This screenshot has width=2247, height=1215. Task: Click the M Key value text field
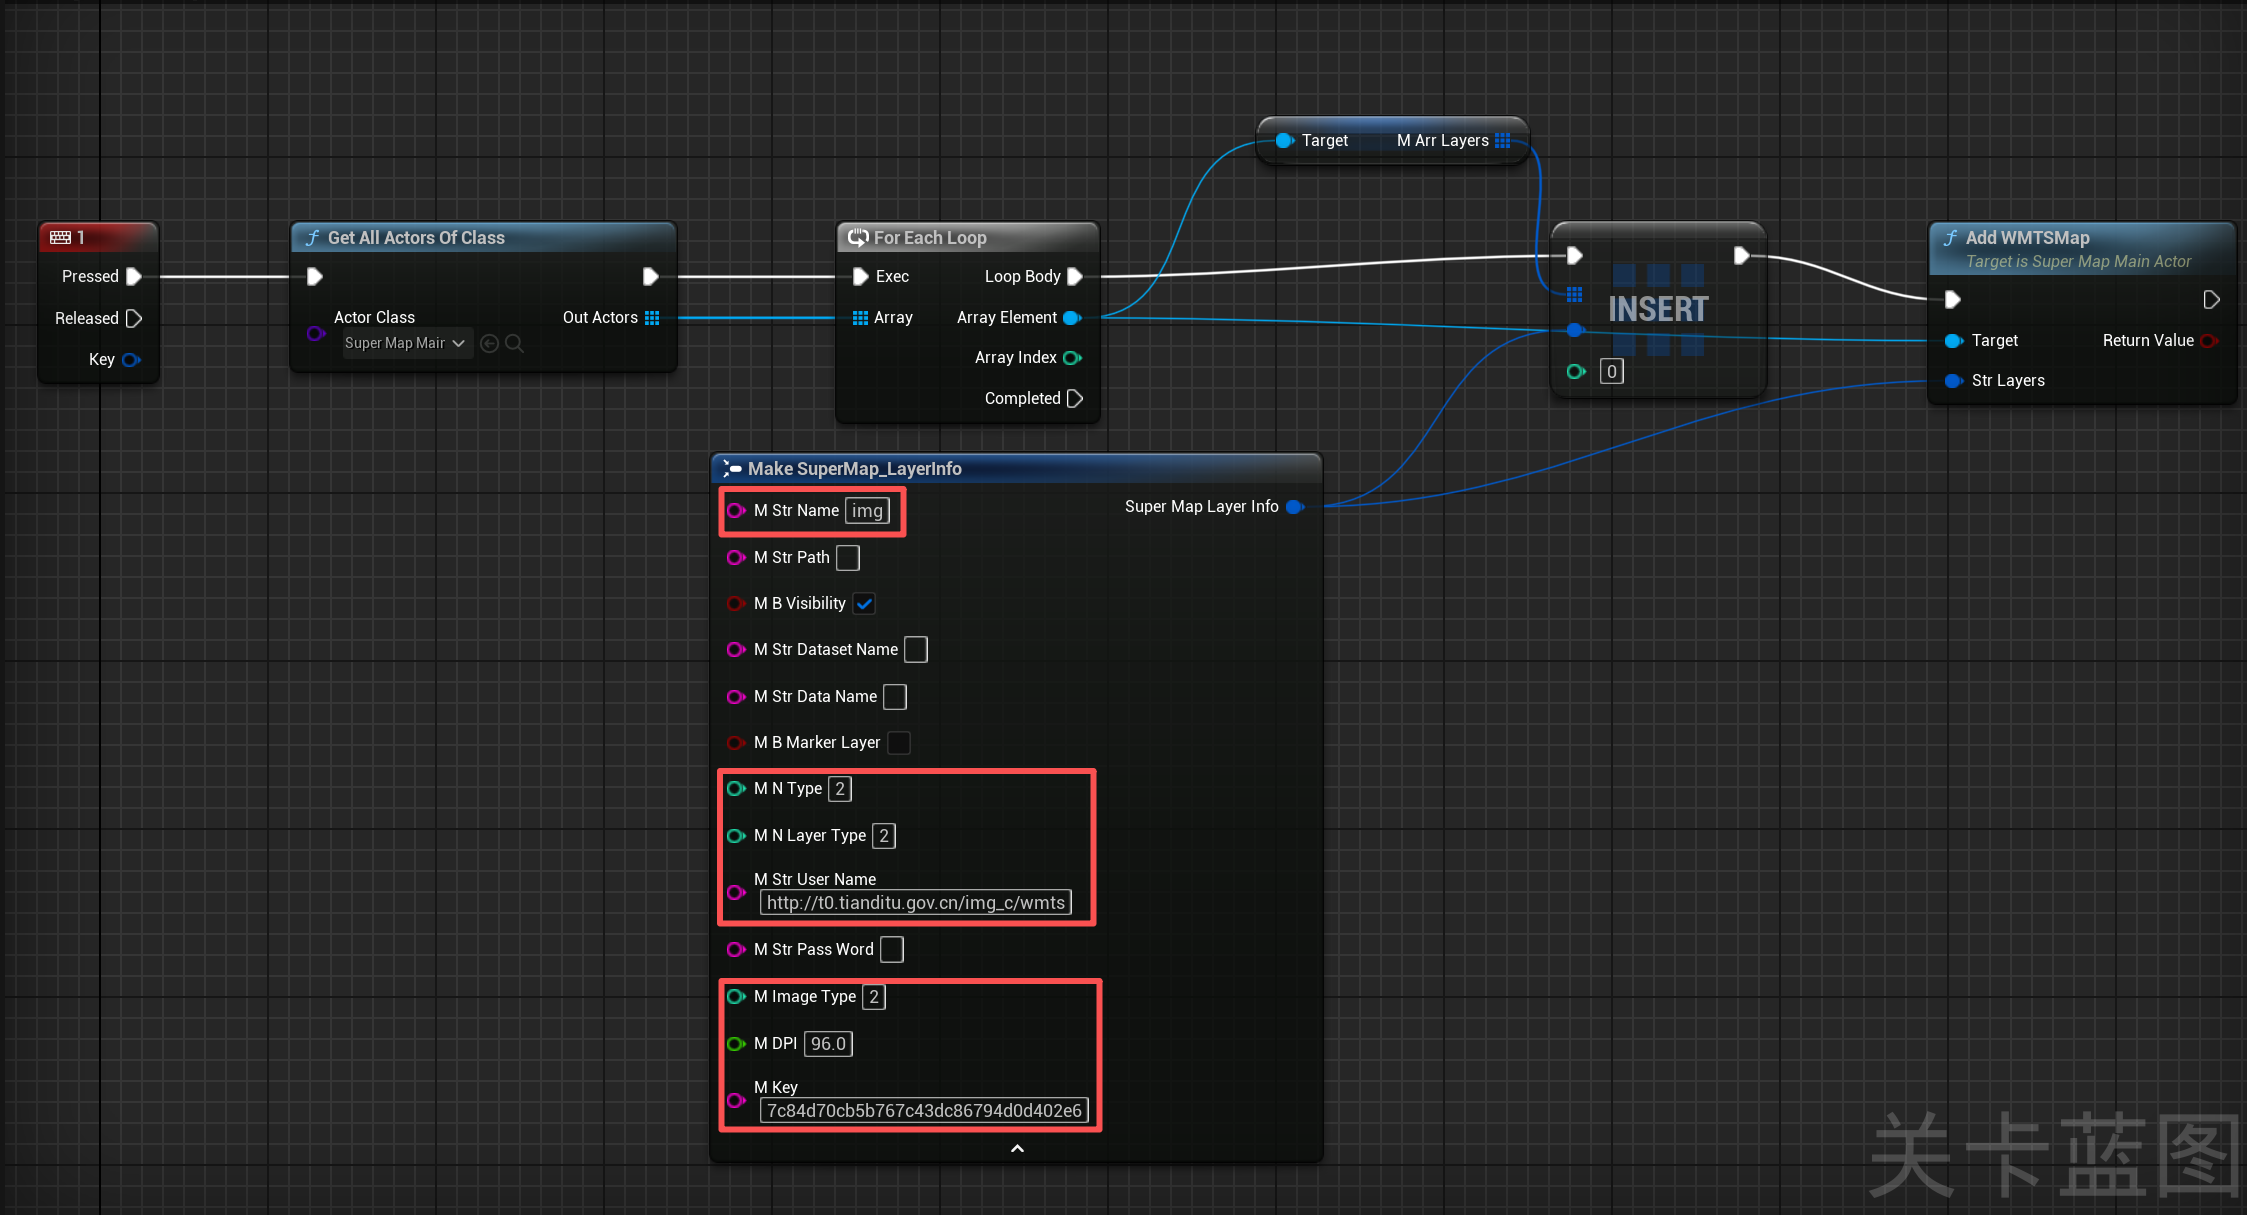tap(923, 1110)
